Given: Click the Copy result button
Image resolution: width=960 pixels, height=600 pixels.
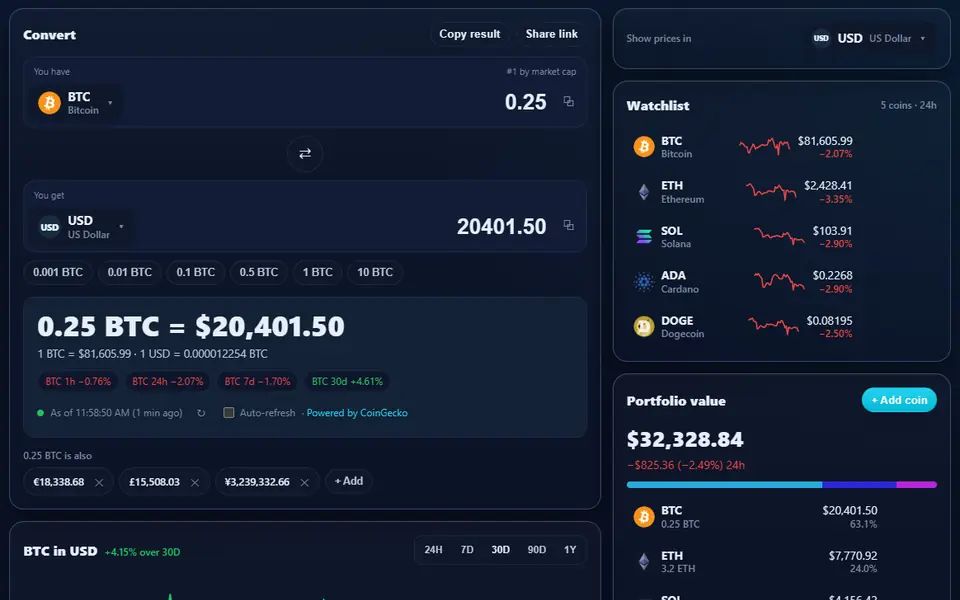Looking at the screenshot, I should tap(470, 34).
